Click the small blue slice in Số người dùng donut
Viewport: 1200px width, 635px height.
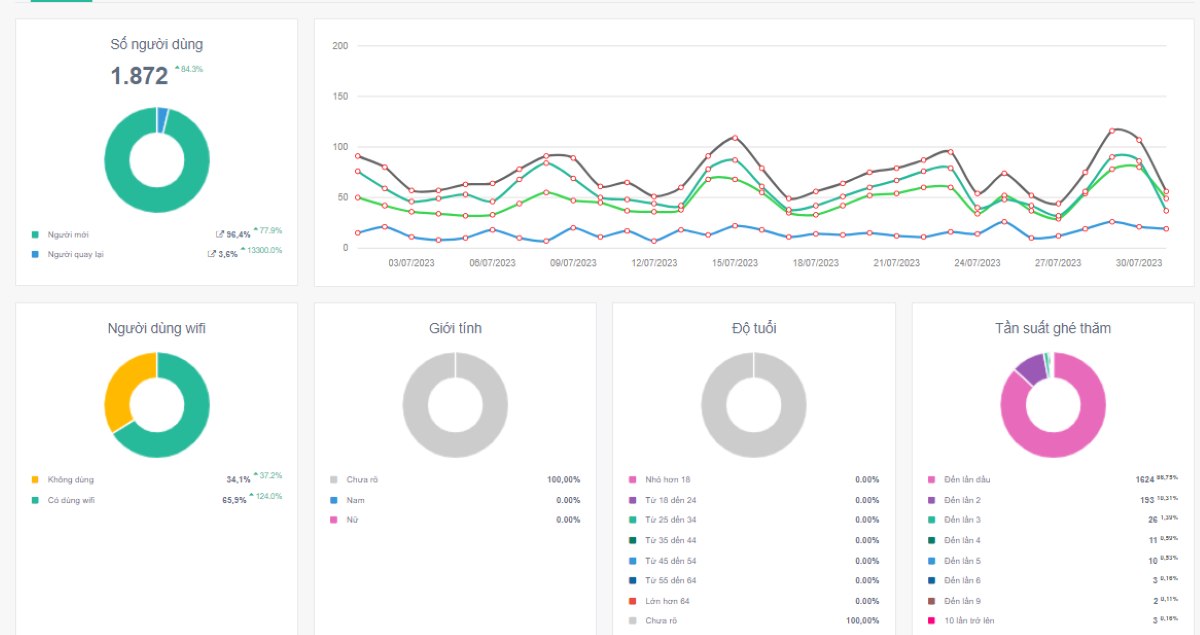(162, 120)
